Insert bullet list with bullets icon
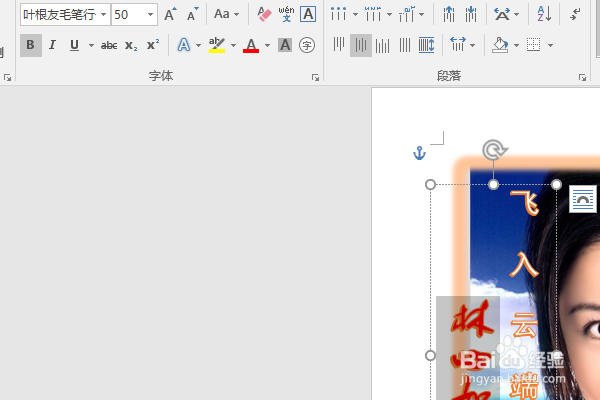The width and height of the screenshot is (600, 400). coord(339,14)
